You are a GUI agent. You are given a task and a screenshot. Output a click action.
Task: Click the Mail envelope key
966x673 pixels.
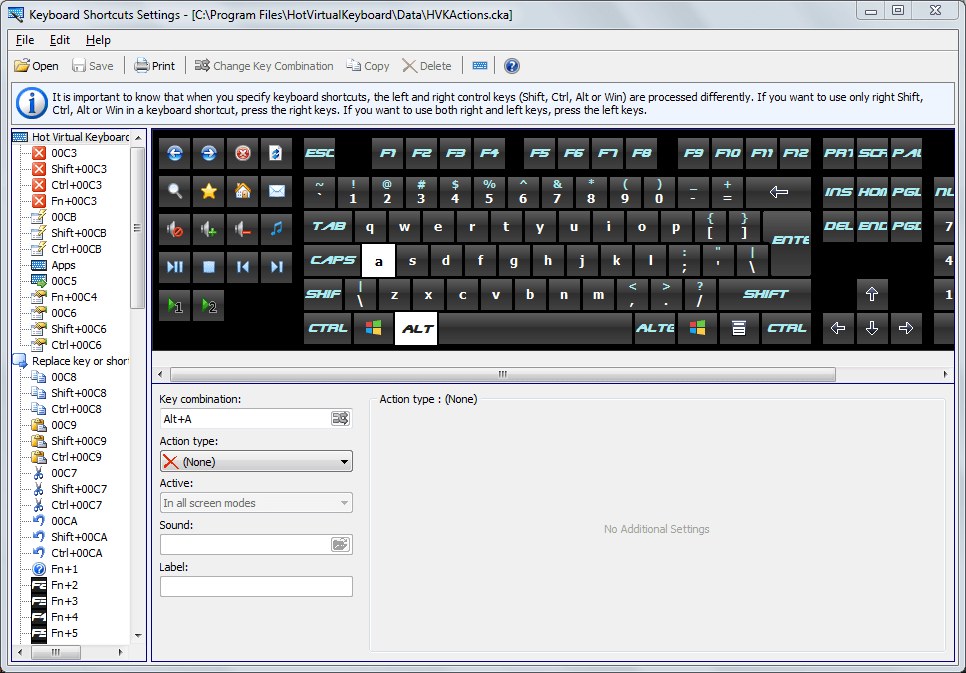277,192
